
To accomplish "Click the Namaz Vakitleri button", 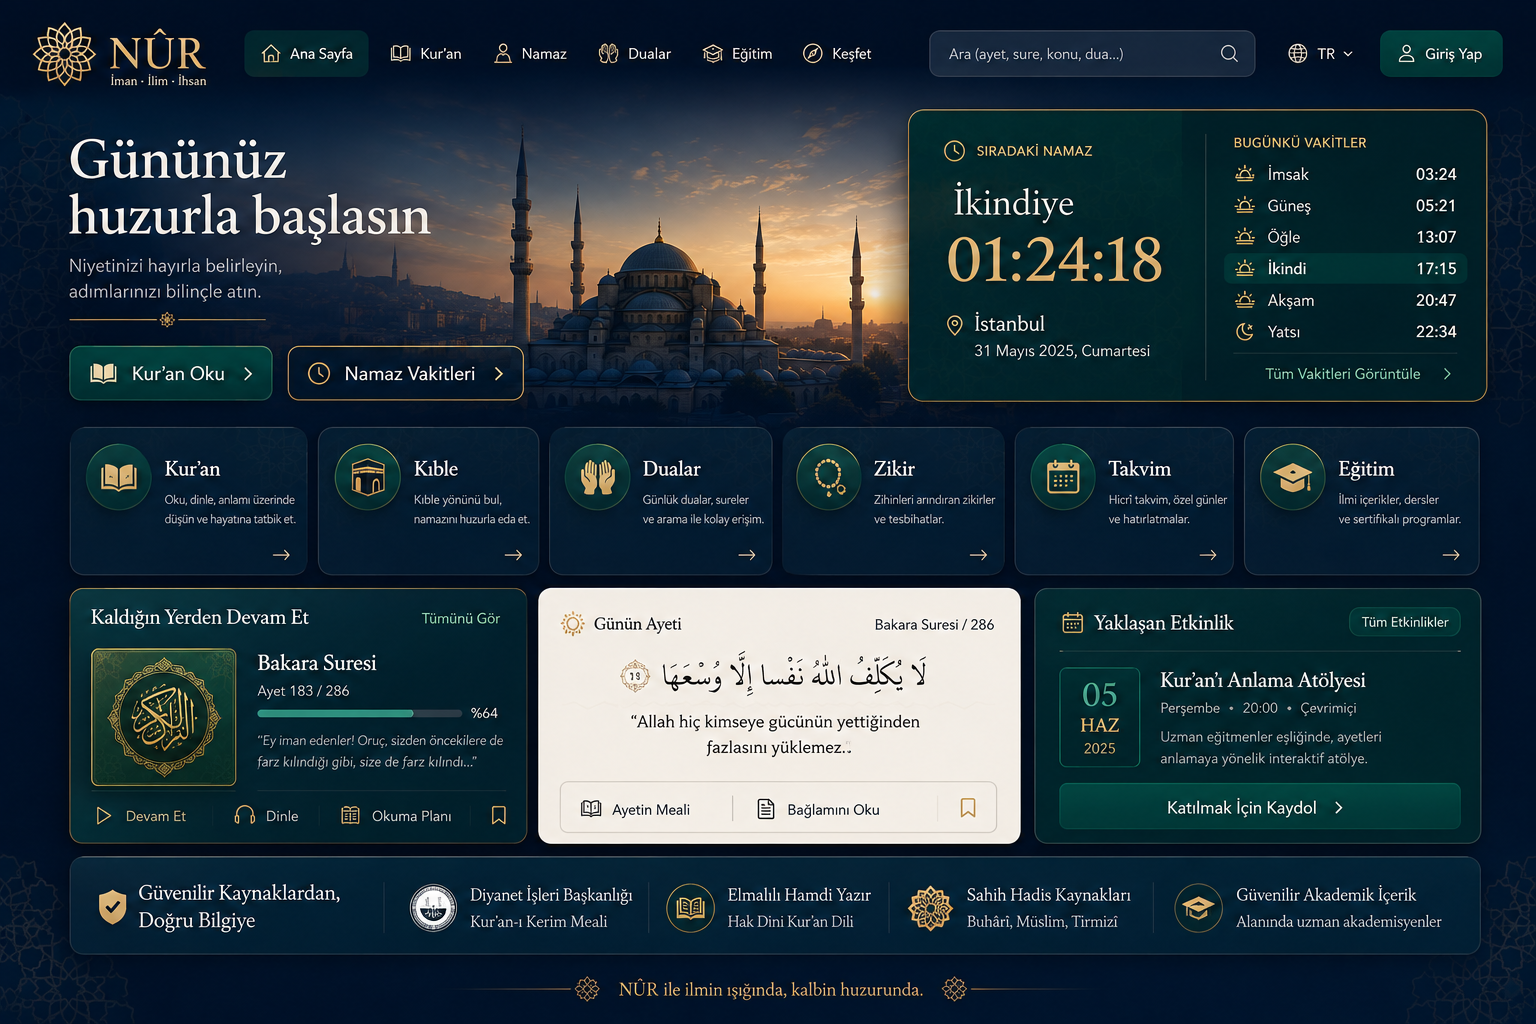I will click(405, 373).
